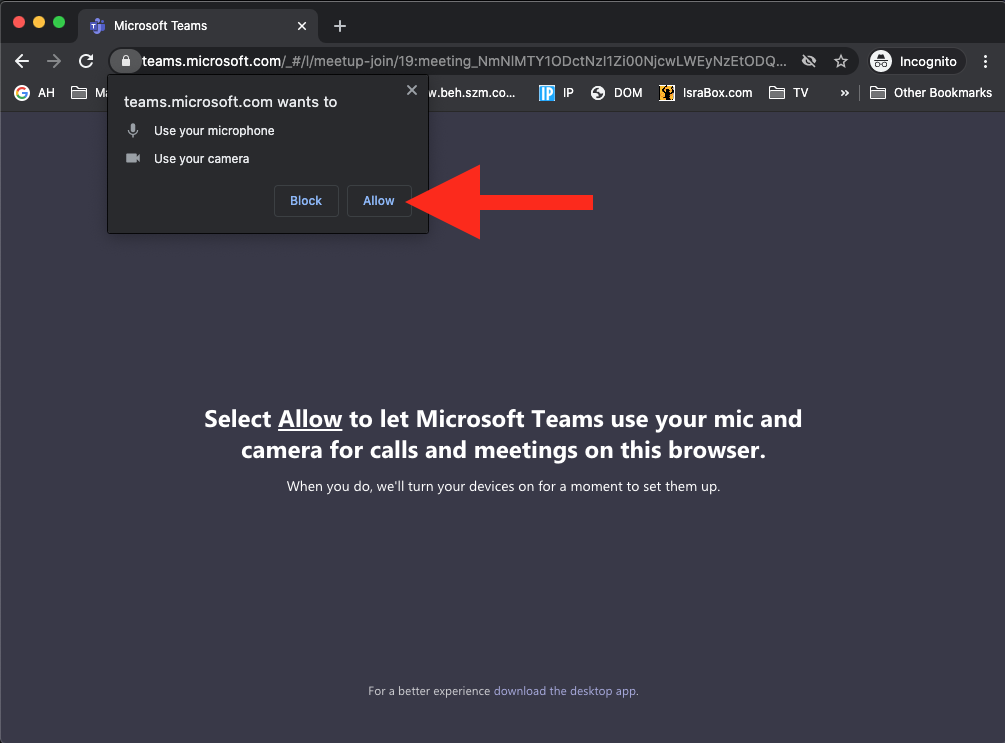1005x743 pixels.
Task: Open a new tab with the plus button
Action: (340, 26)
